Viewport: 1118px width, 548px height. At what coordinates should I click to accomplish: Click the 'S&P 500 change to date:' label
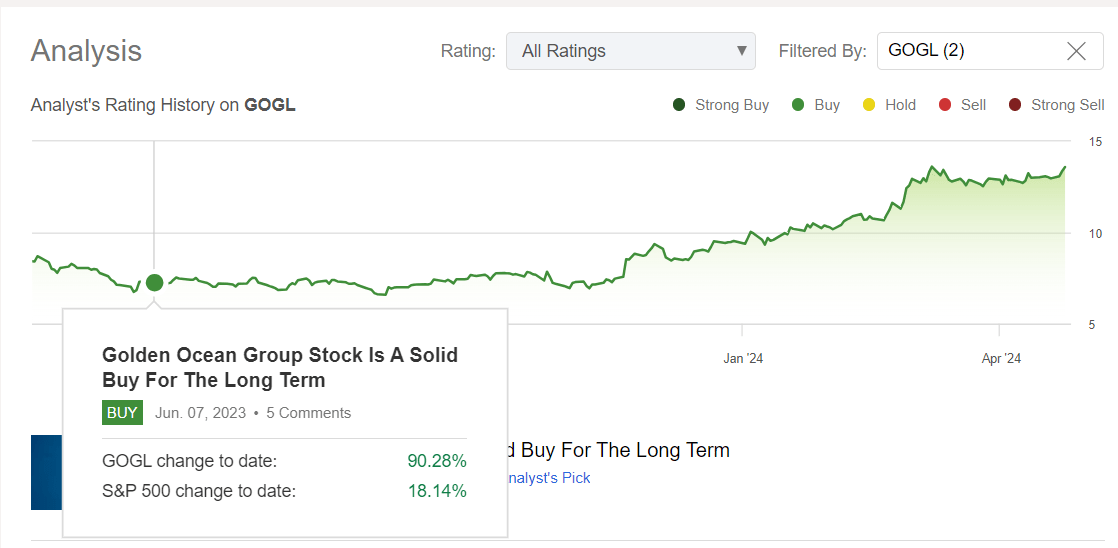199,491
